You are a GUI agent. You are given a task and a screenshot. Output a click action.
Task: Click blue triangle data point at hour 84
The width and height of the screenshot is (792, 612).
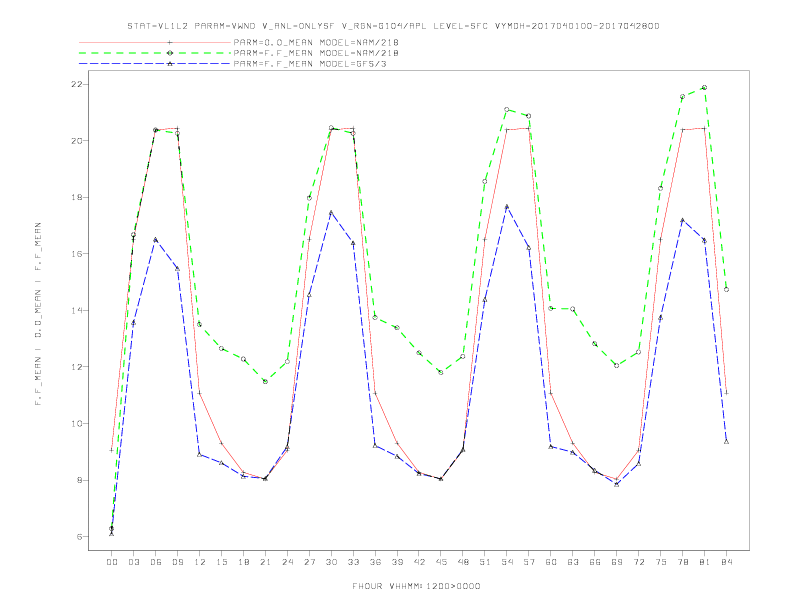point(726,441)
